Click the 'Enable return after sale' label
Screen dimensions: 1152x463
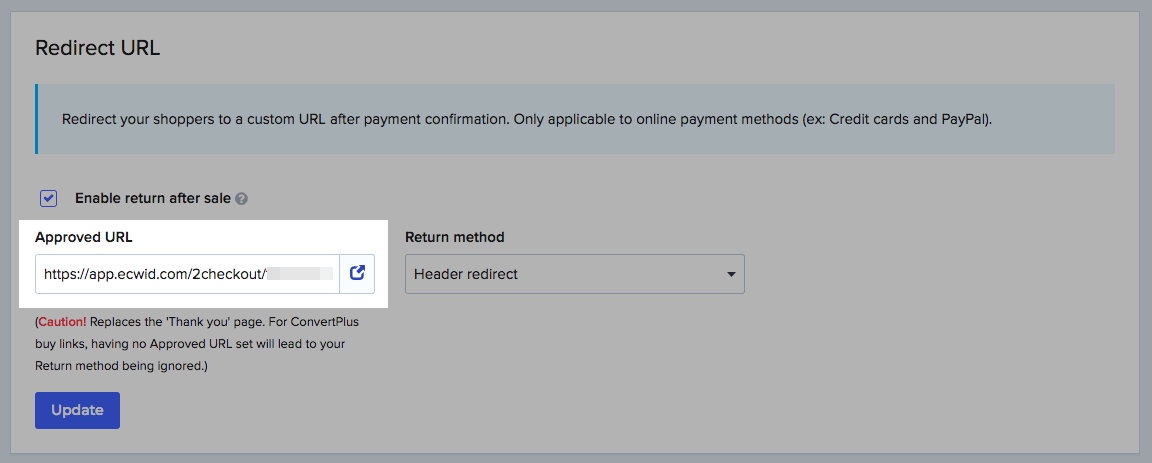153,198
